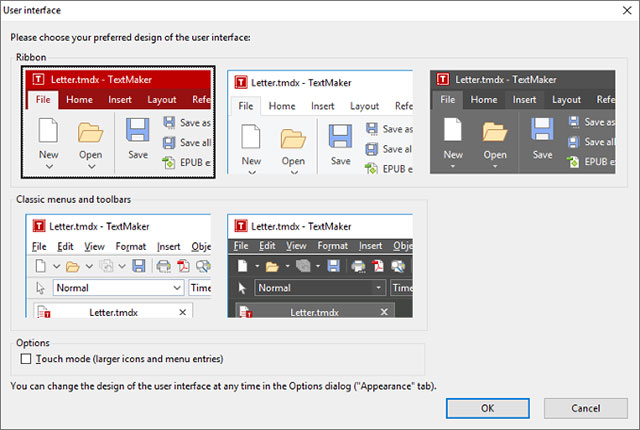Select the light classic menus preview
Viewport: 640px width, 430px height.
[118, 266]
